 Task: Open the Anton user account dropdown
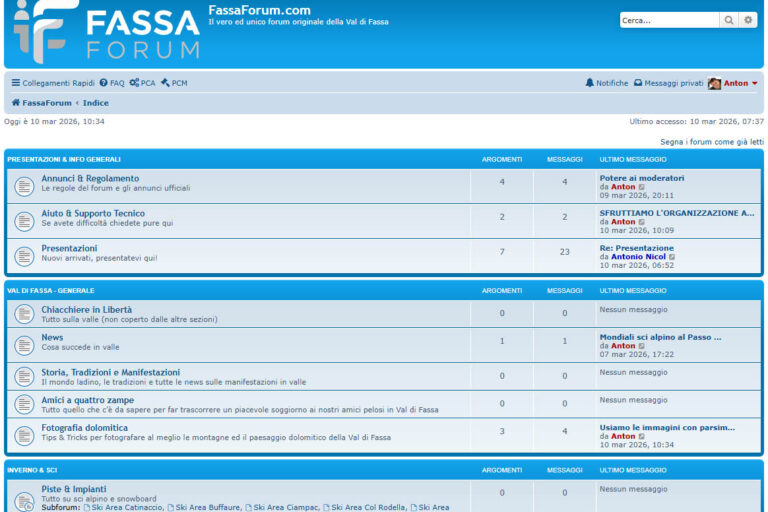734,83
